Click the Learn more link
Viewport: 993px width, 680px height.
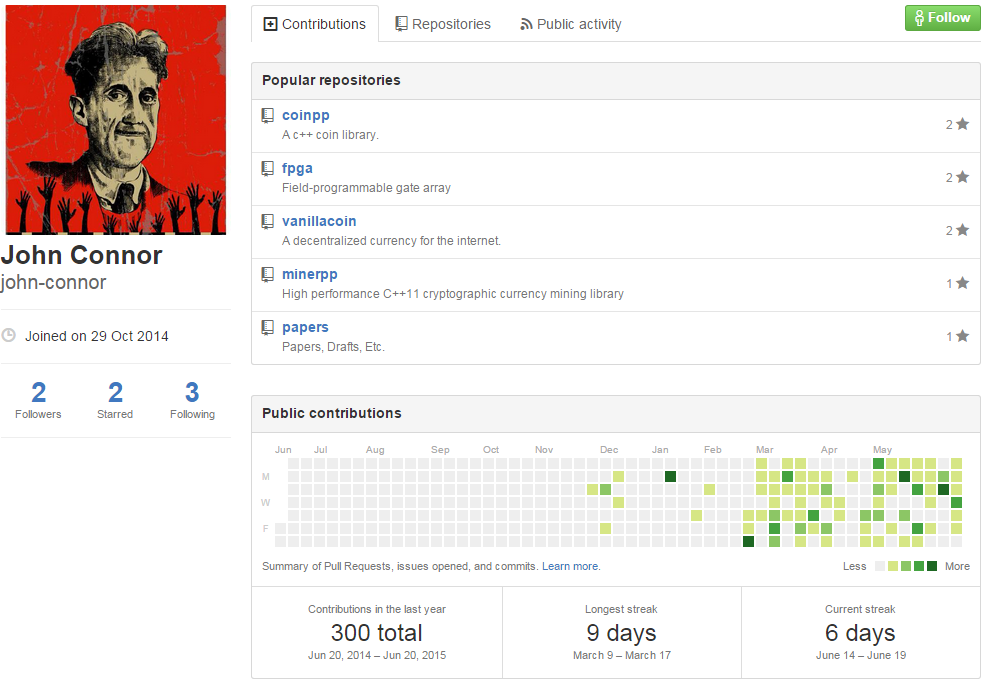(570, 566)
